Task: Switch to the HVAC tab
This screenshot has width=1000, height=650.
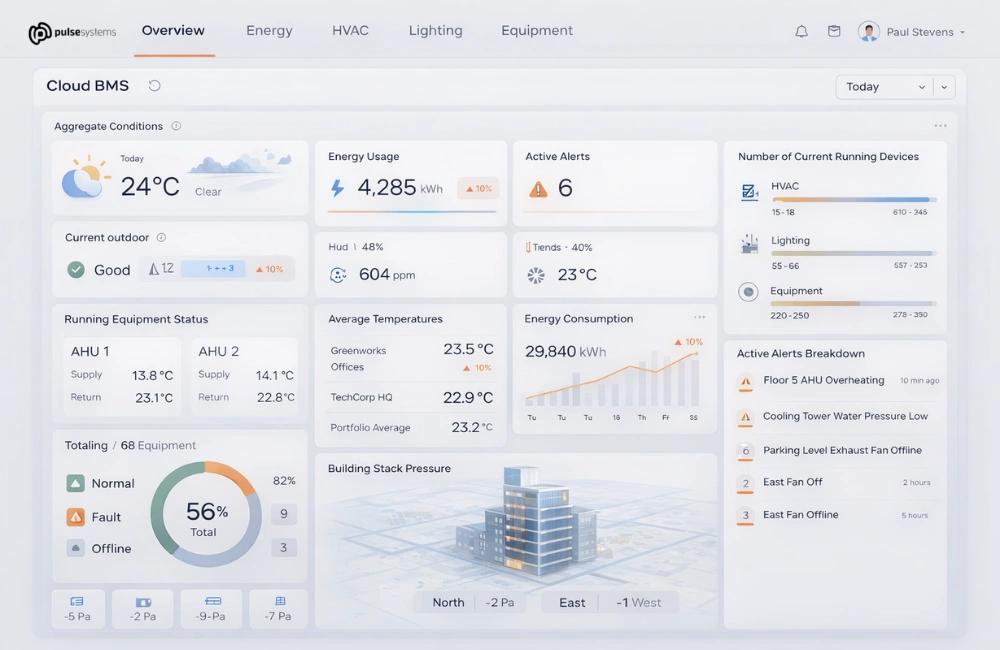Action: [350, 31]
